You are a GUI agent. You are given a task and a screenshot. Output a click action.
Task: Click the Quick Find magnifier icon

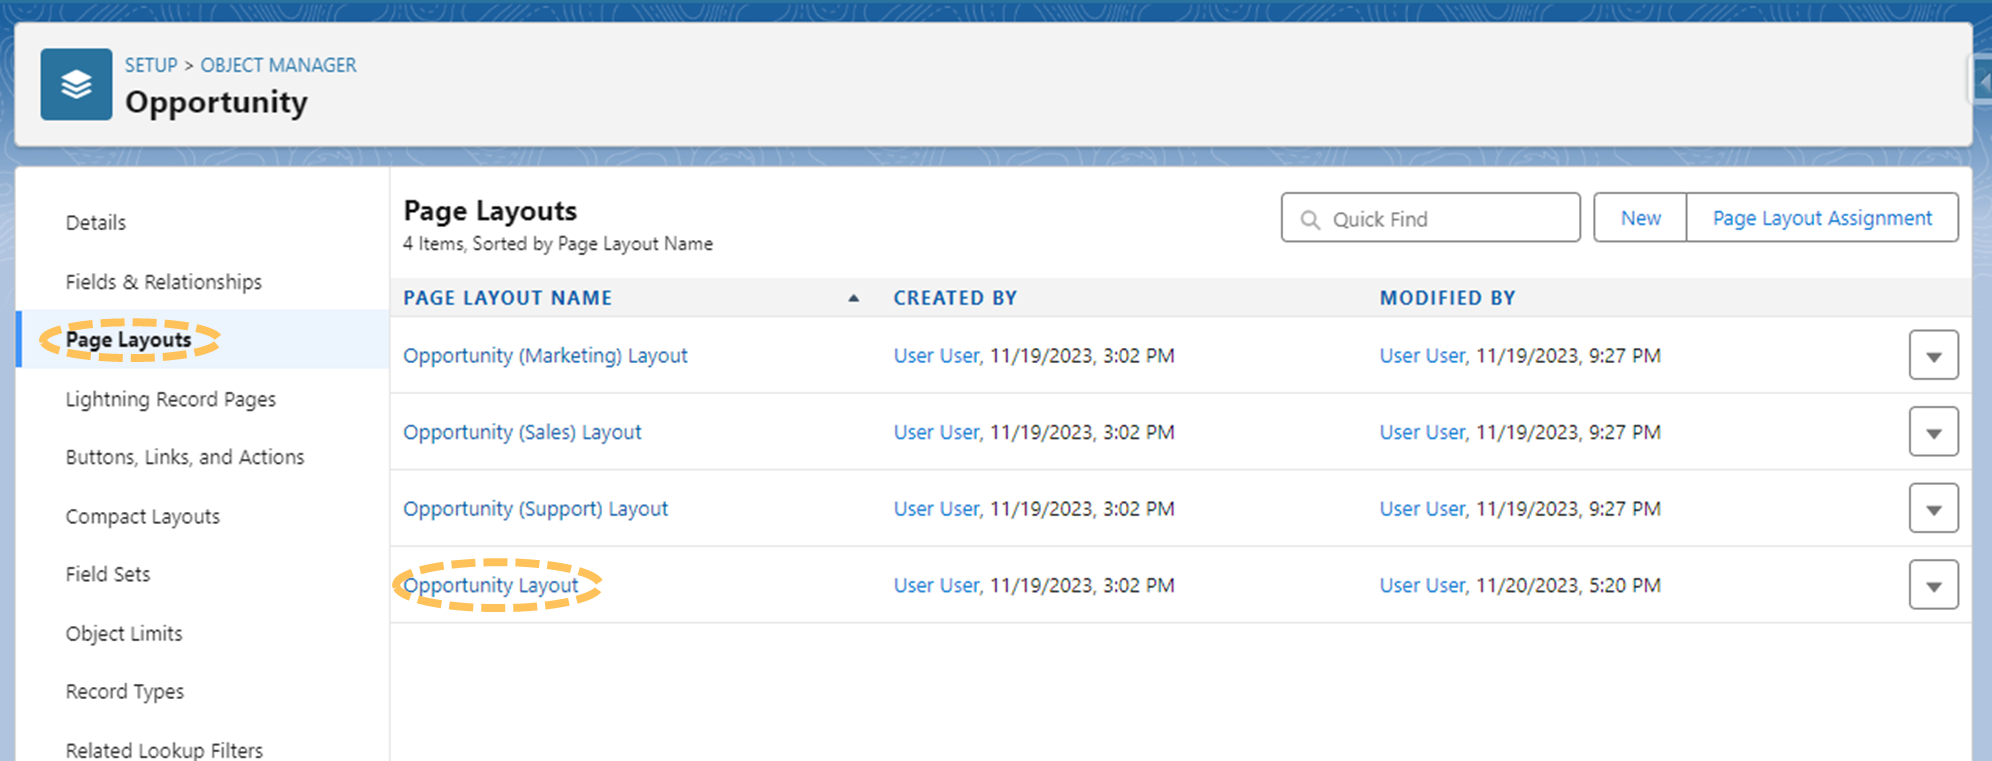coord(1310,219)
